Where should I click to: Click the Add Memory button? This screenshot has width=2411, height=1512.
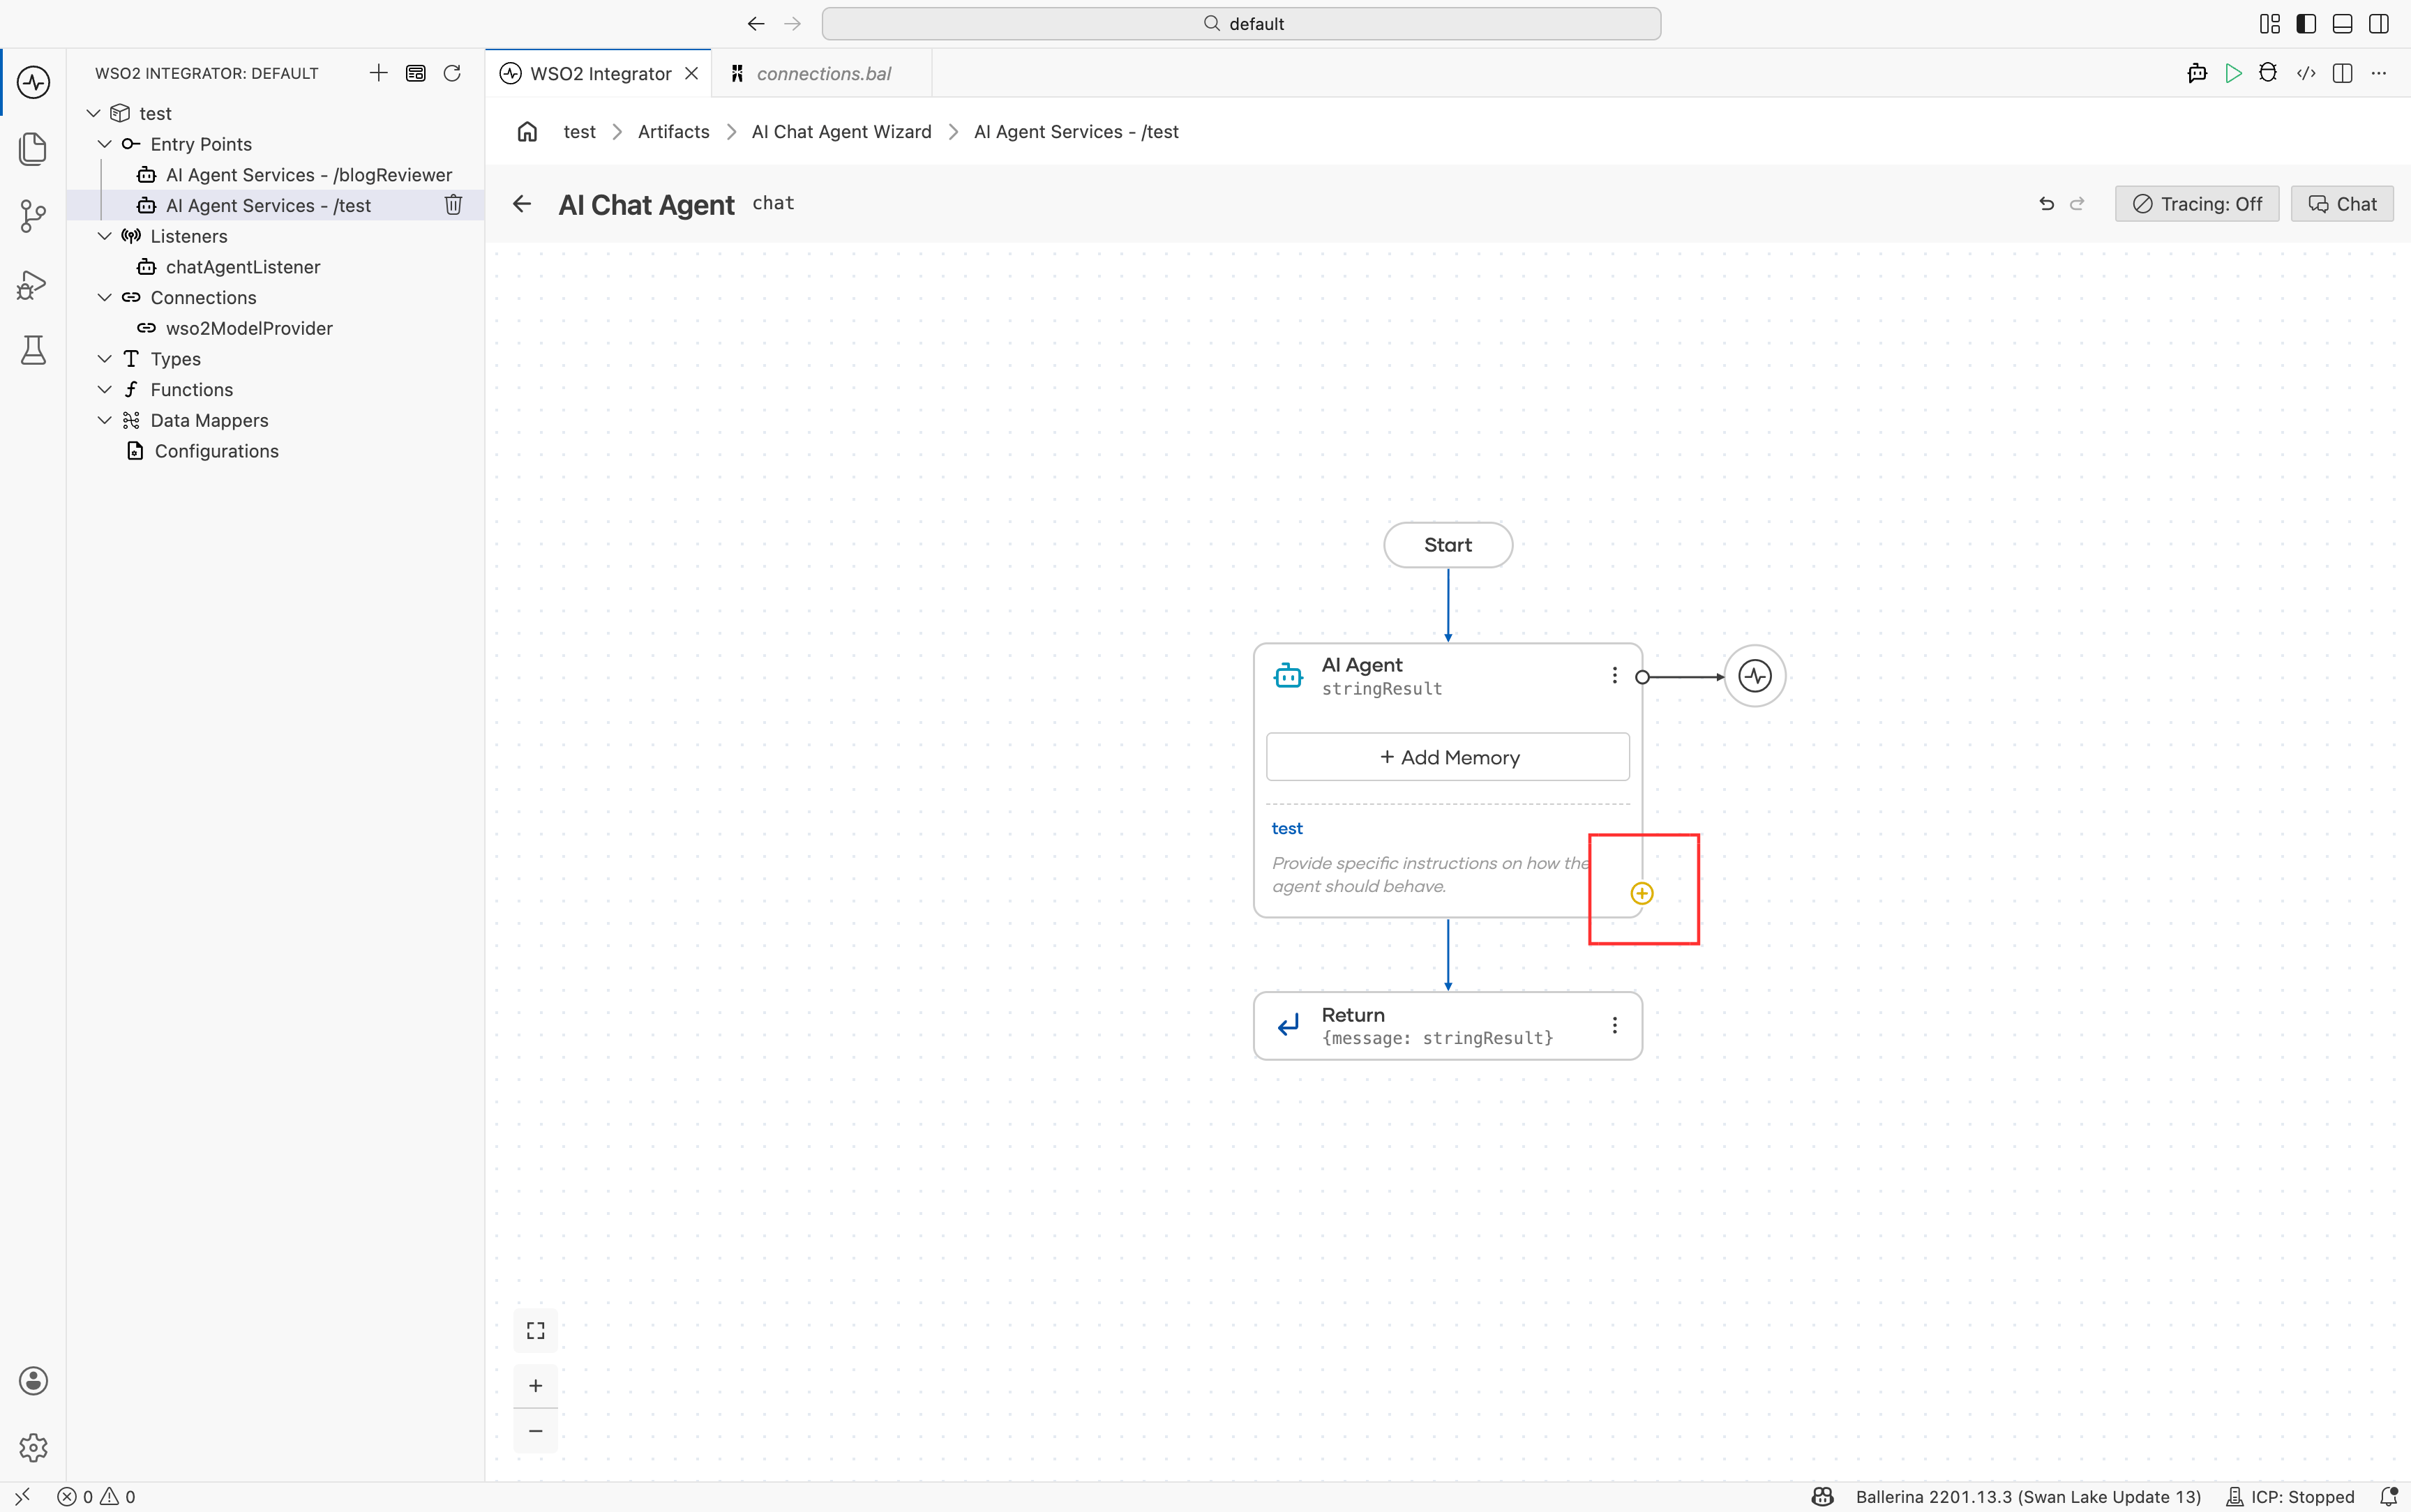click(x=1448, y=757)
